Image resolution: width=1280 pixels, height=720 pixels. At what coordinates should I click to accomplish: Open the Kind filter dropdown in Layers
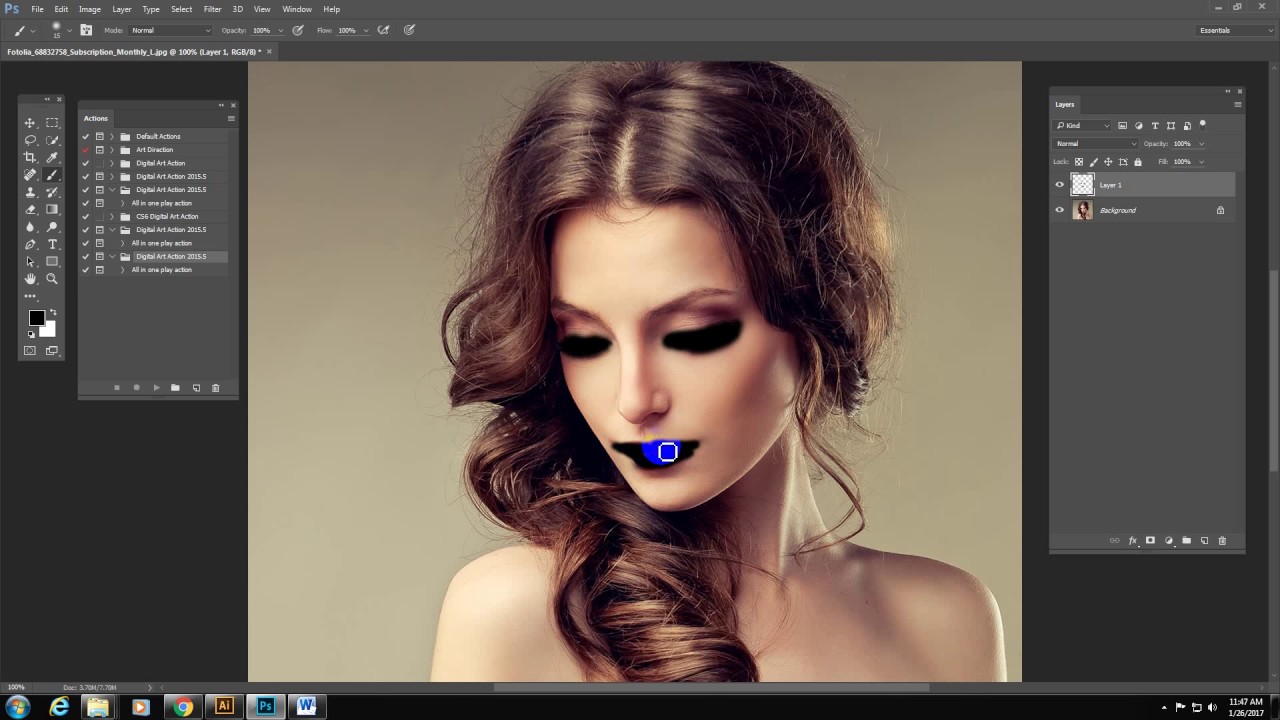tap(1083, 125)
